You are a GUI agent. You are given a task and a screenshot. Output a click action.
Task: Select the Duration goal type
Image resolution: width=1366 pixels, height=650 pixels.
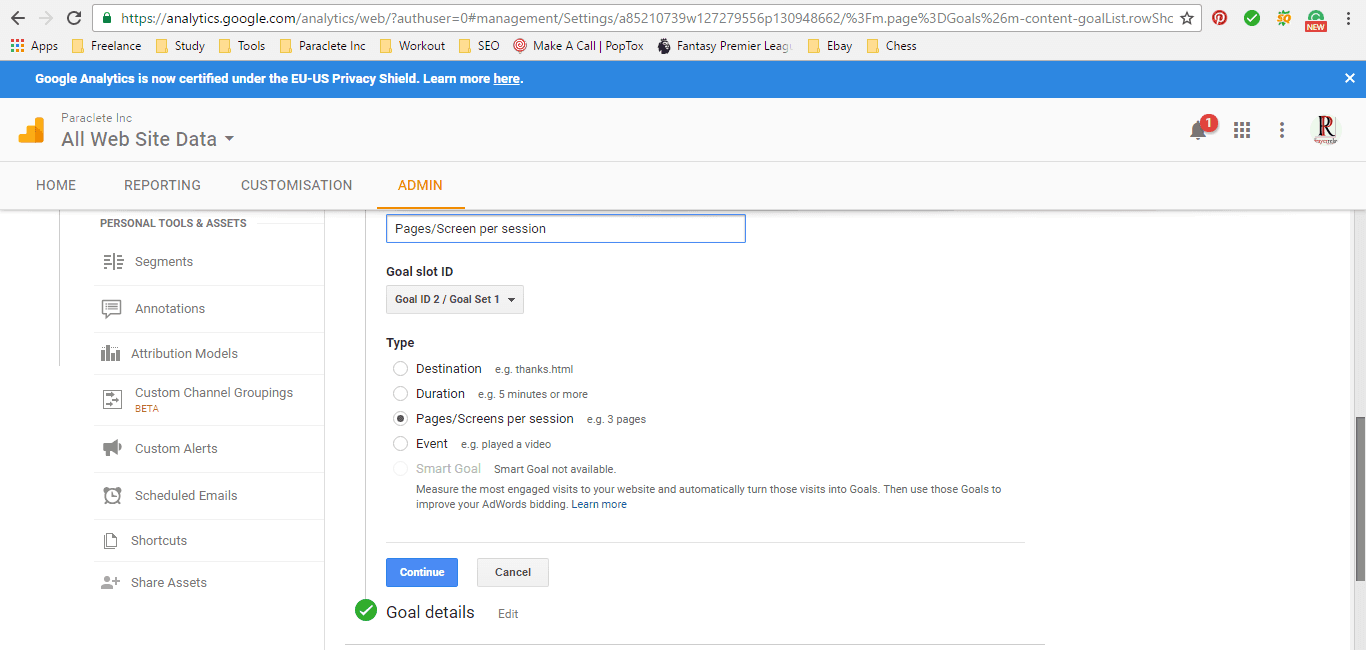point(401,394)
